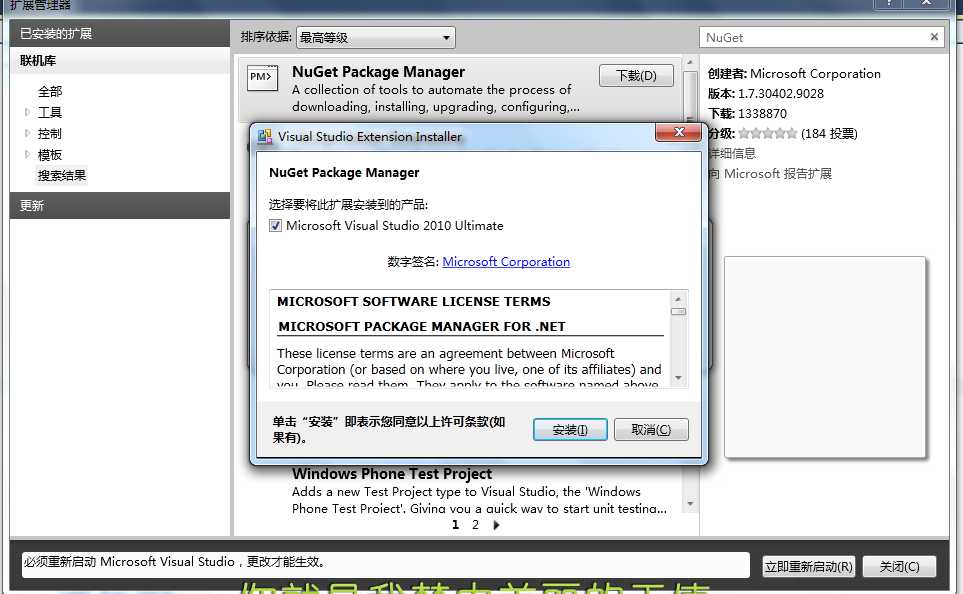
Task: Click MICROSOFT SOFTWARE LICENSE TERMS heading
Action: click(x=413, y=302)
